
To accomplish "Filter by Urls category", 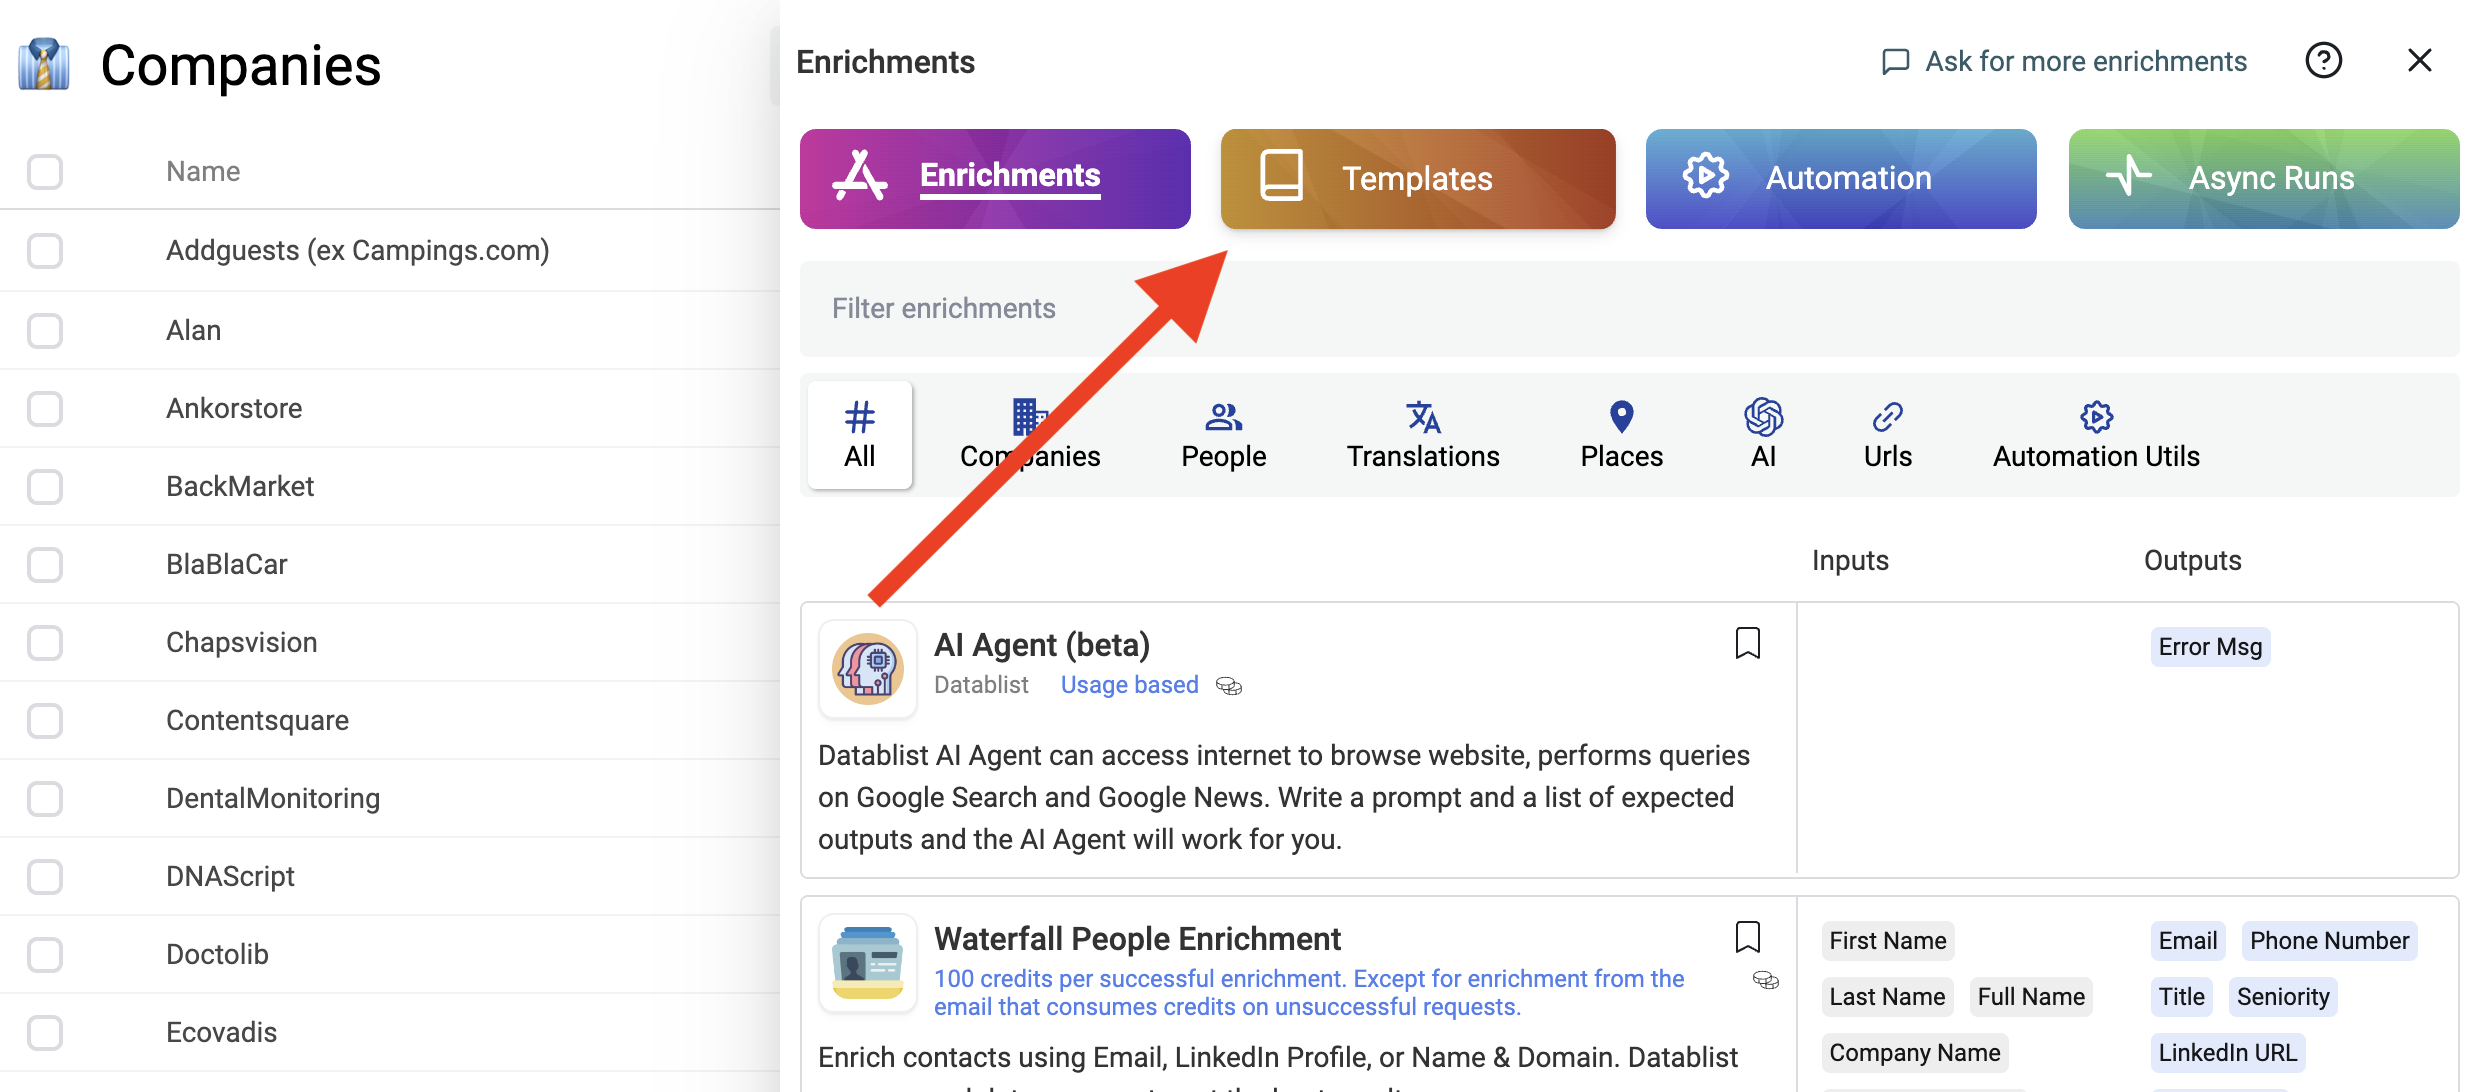I will [x=1887, y=435].
